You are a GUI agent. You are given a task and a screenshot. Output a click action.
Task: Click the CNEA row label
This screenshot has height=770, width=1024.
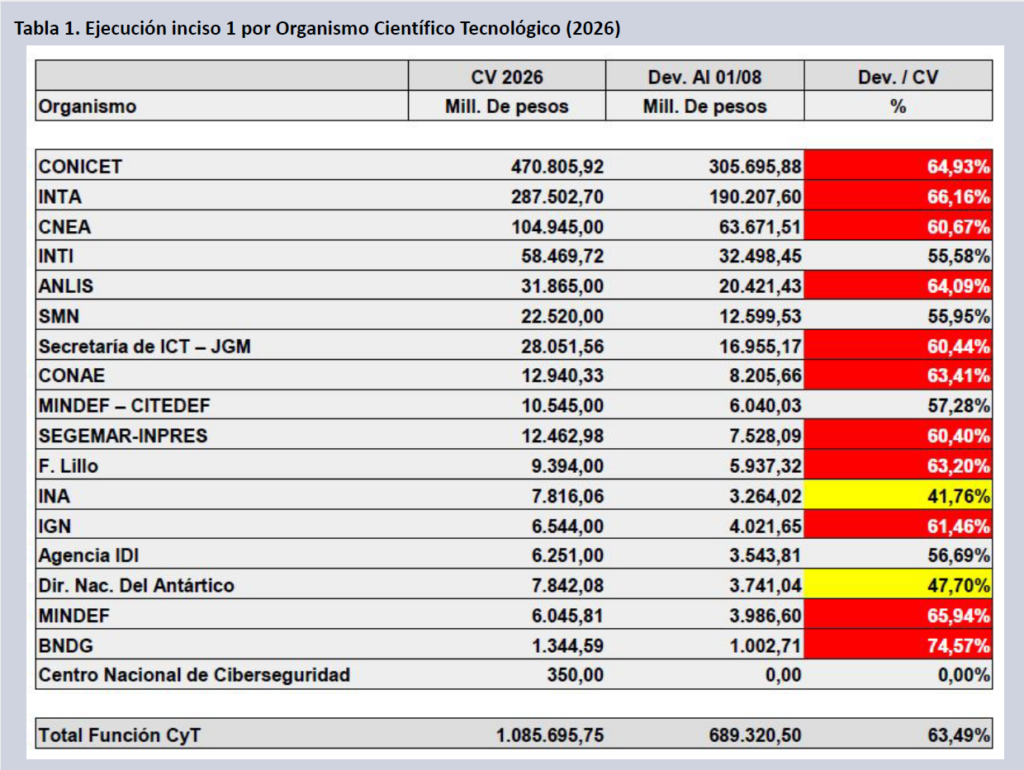pyautogui.click(x=65, y=227)
